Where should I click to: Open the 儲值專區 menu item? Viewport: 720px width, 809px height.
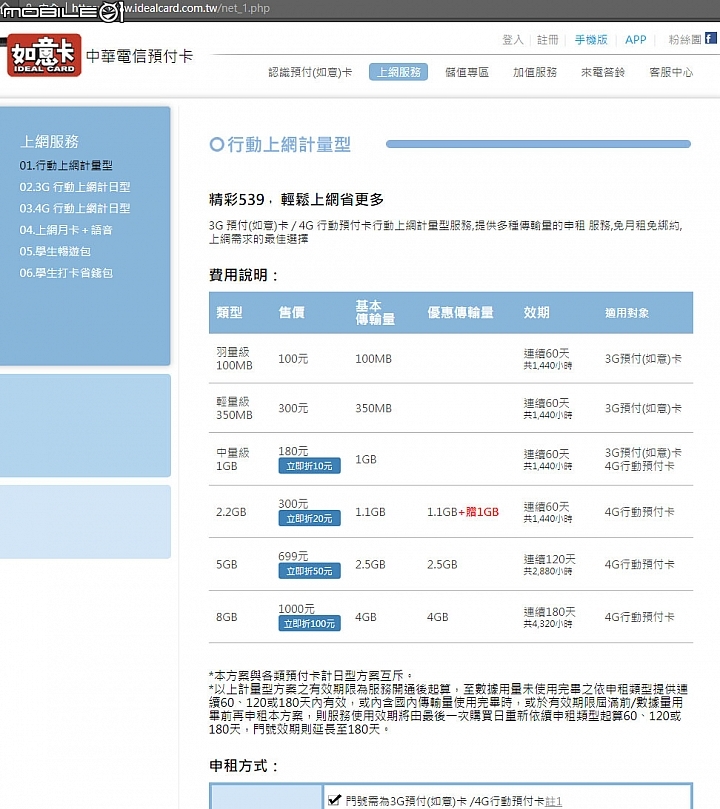(x=467, y=72)
